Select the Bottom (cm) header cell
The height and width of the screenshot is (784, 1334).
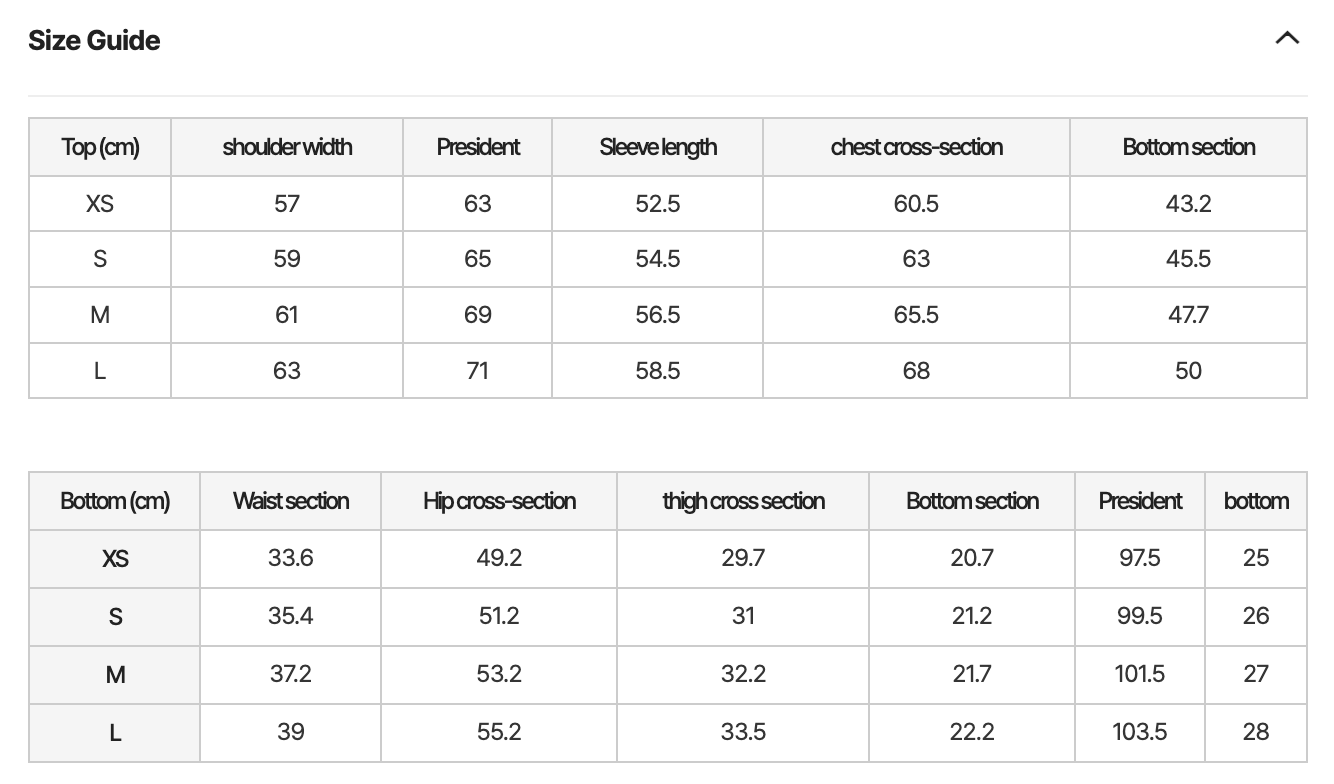click(x=115, y=501)
